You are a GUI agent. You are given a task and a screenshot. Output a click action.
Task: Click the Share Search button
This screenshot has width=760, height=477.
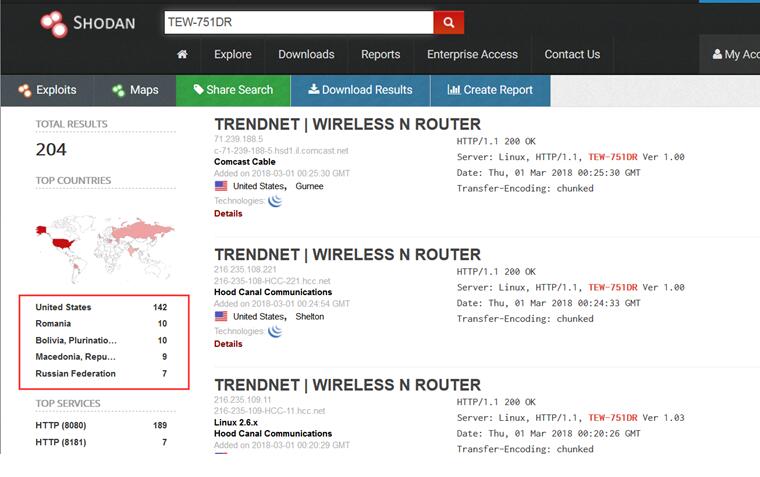233,90
